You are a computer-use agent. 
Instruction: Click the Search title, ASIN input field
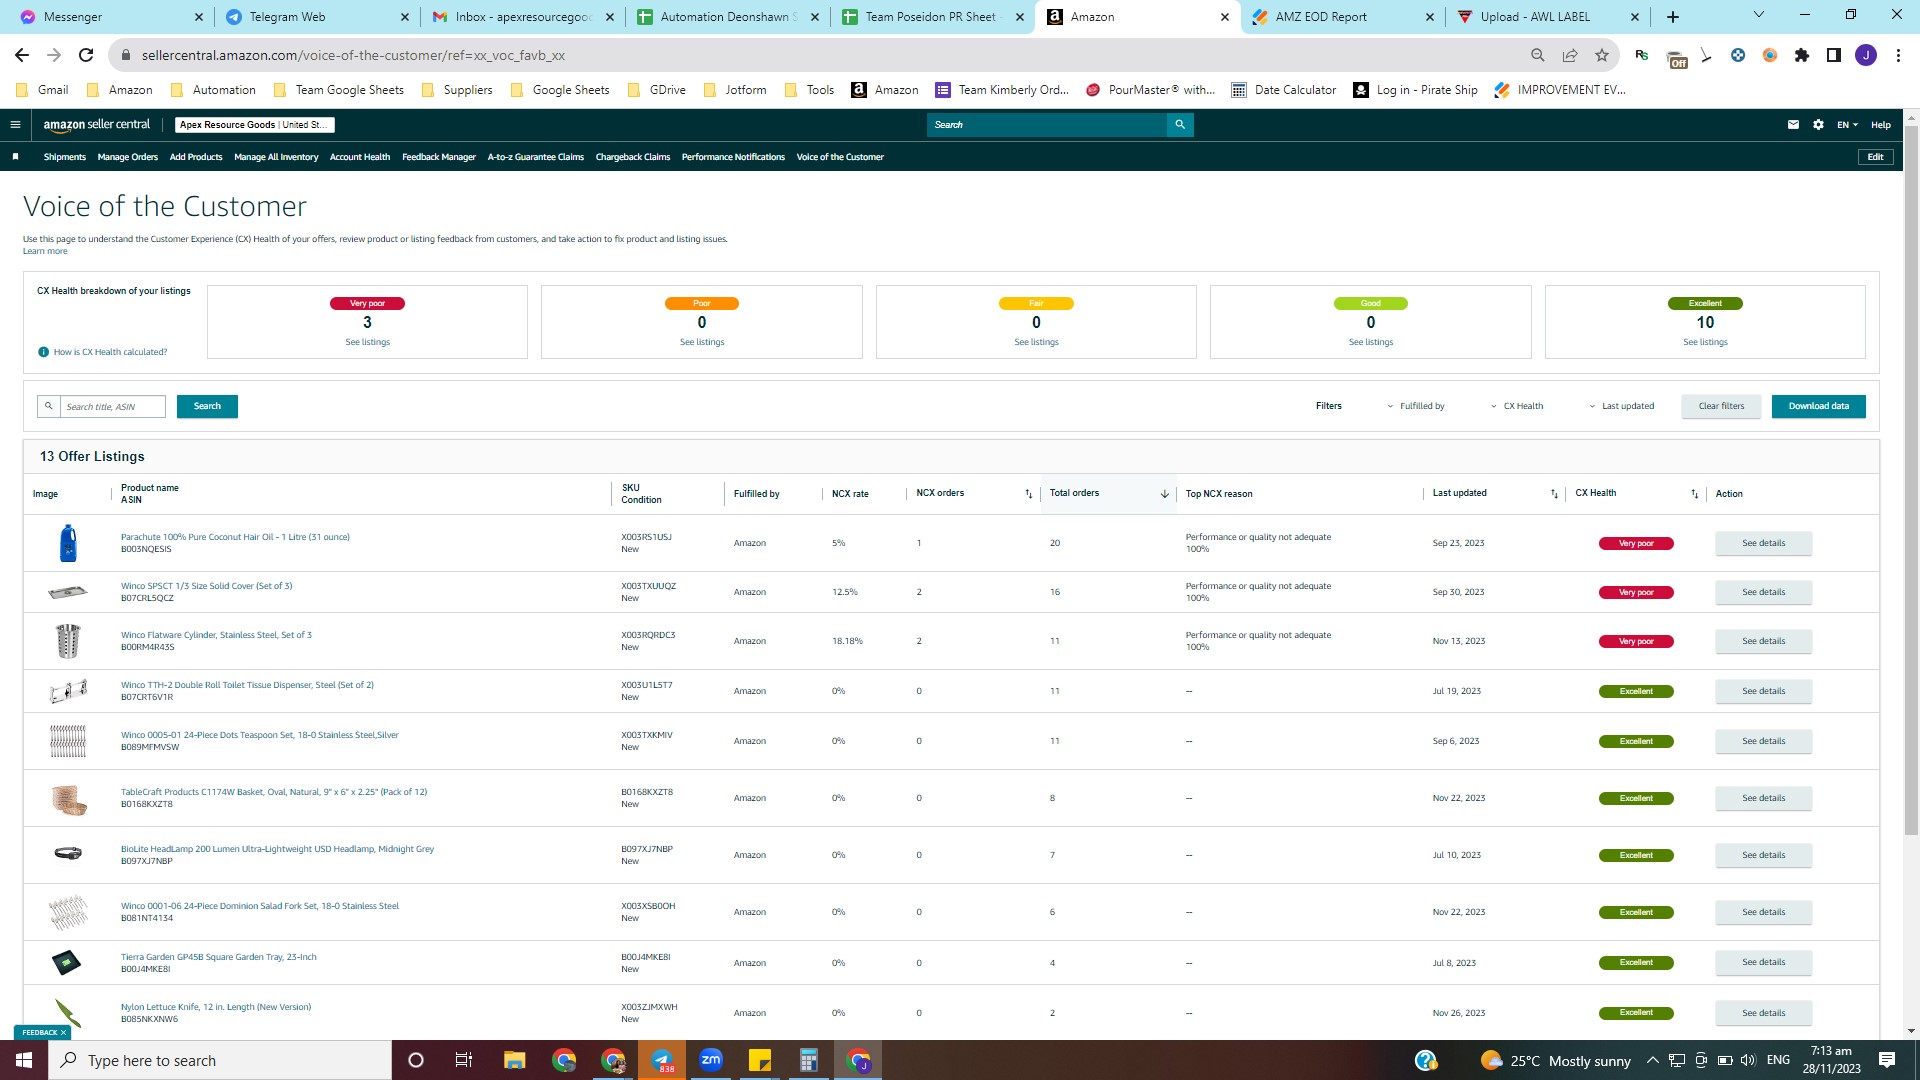112,406
